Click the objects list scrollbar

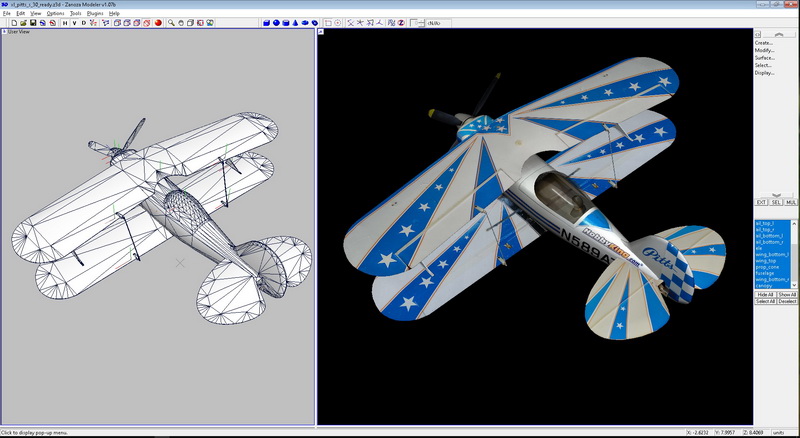[794, 254]
